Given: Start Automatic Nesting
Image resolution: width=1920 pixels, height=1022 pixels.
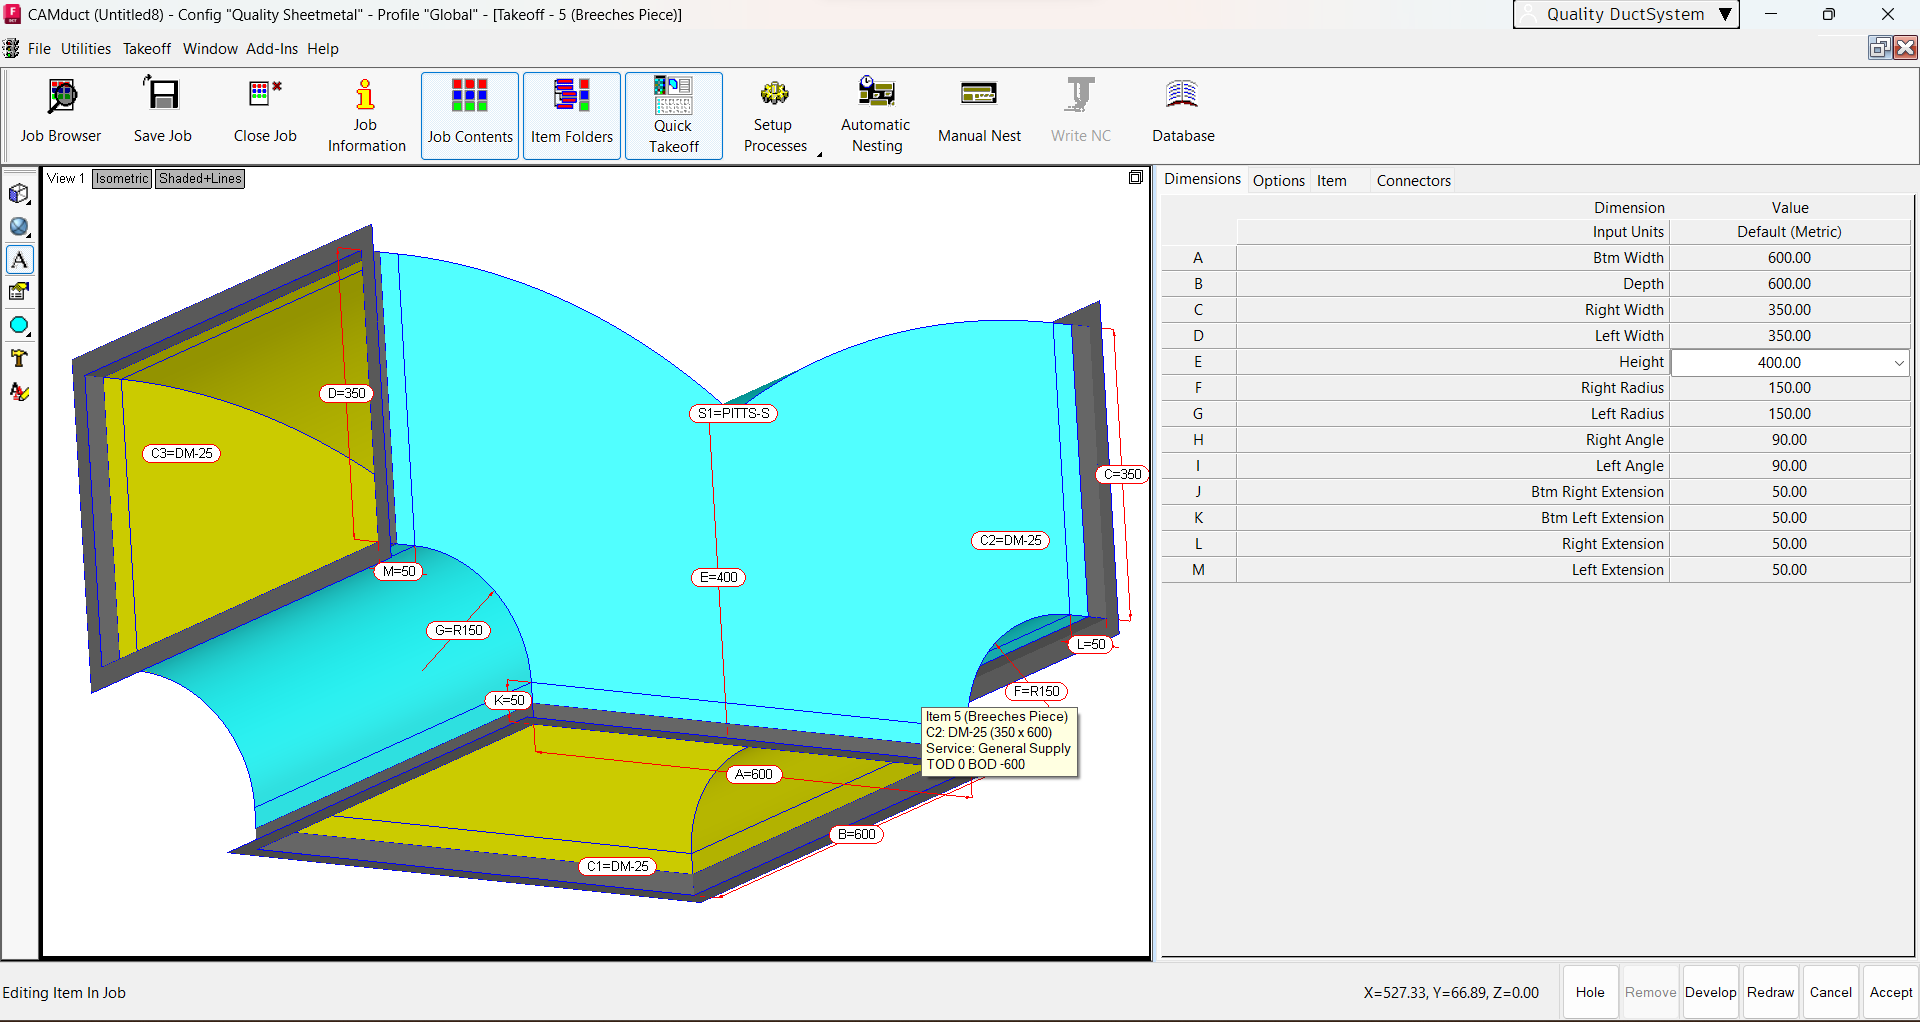Looking at the screenshot, I should 875,110.
